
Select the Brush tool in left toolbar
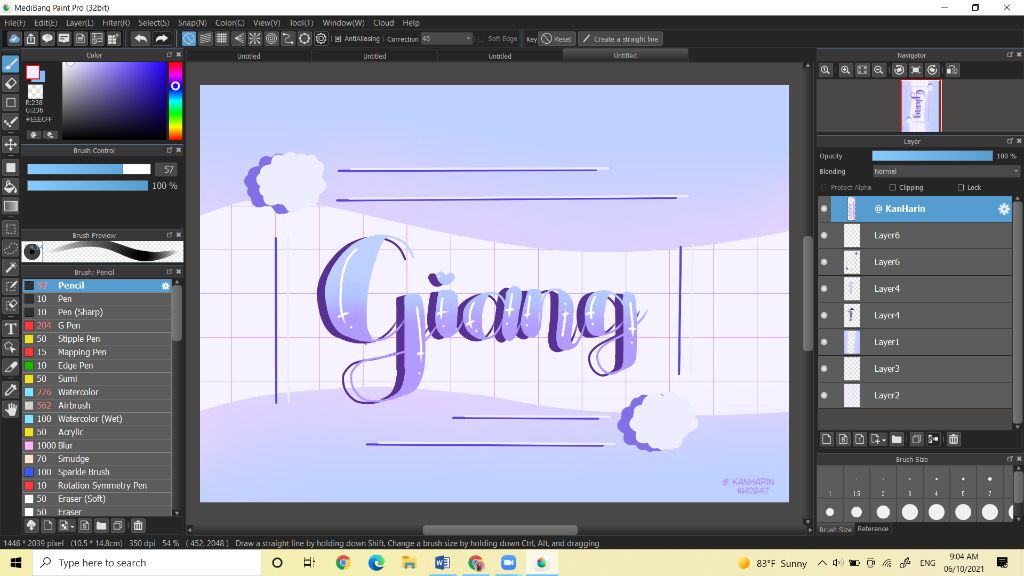point(10,64)
